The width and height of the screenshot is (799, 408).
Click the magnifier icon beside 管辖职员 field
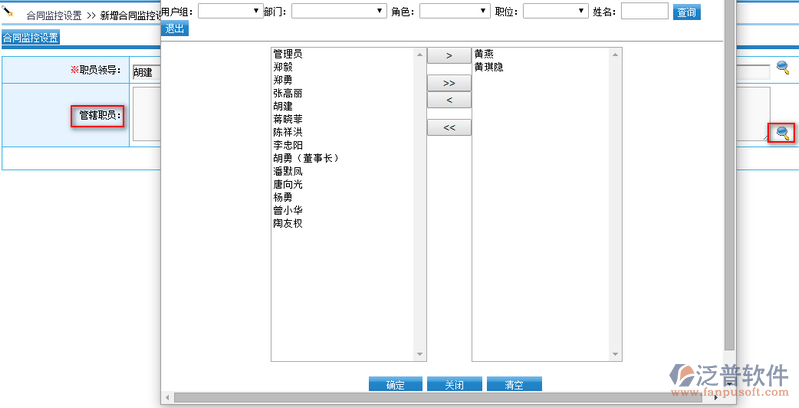coord(782,133)
